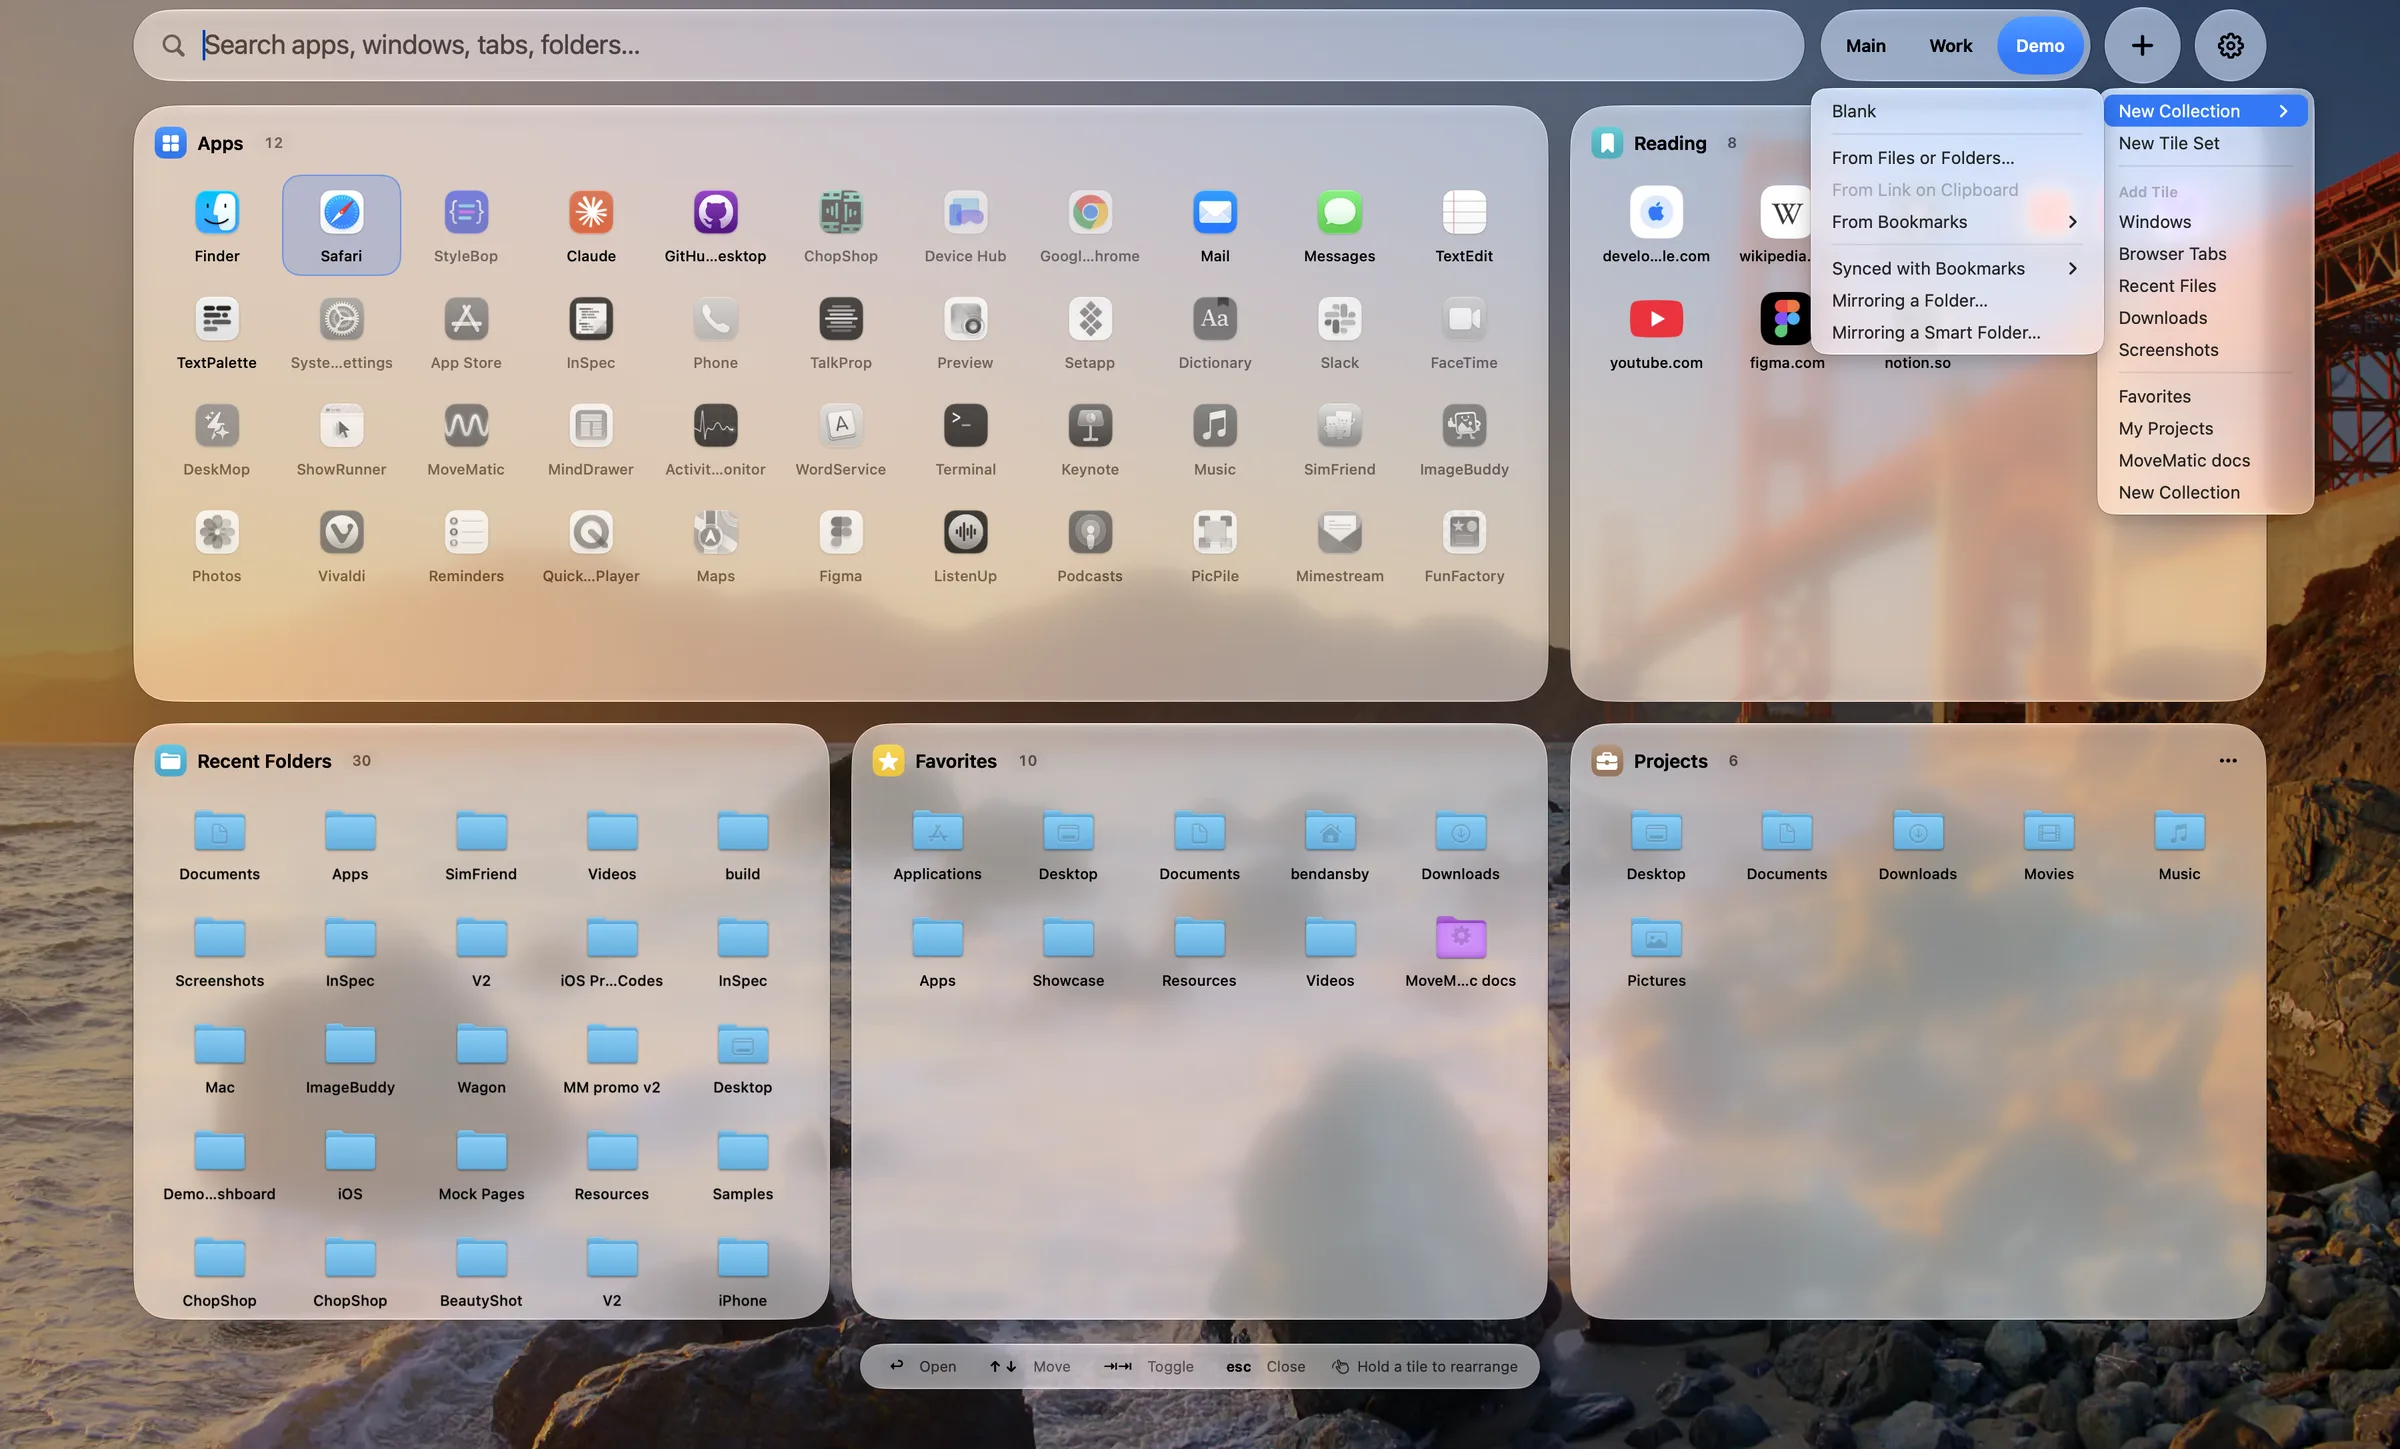Image resolution: width=2400 pixels, height=1449 pixels.
Task: Click the search apps input field
Action: [x=968, y=45]
